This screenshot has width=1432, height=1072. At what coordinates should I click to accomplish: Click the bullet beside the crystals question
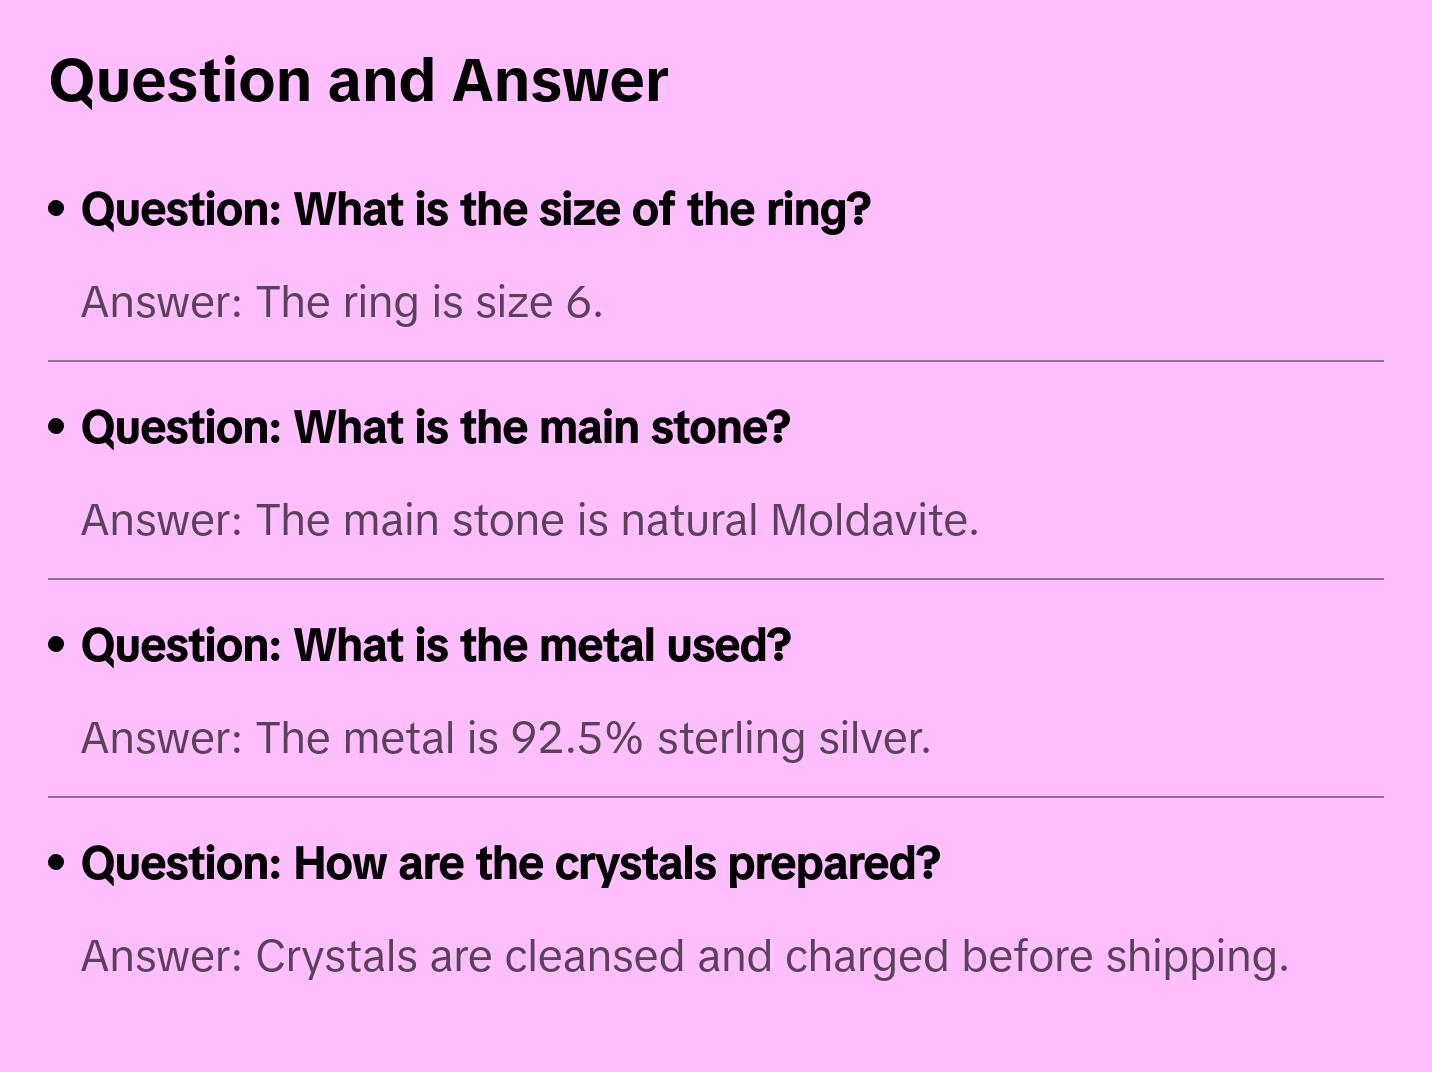[x=57, y=863]
